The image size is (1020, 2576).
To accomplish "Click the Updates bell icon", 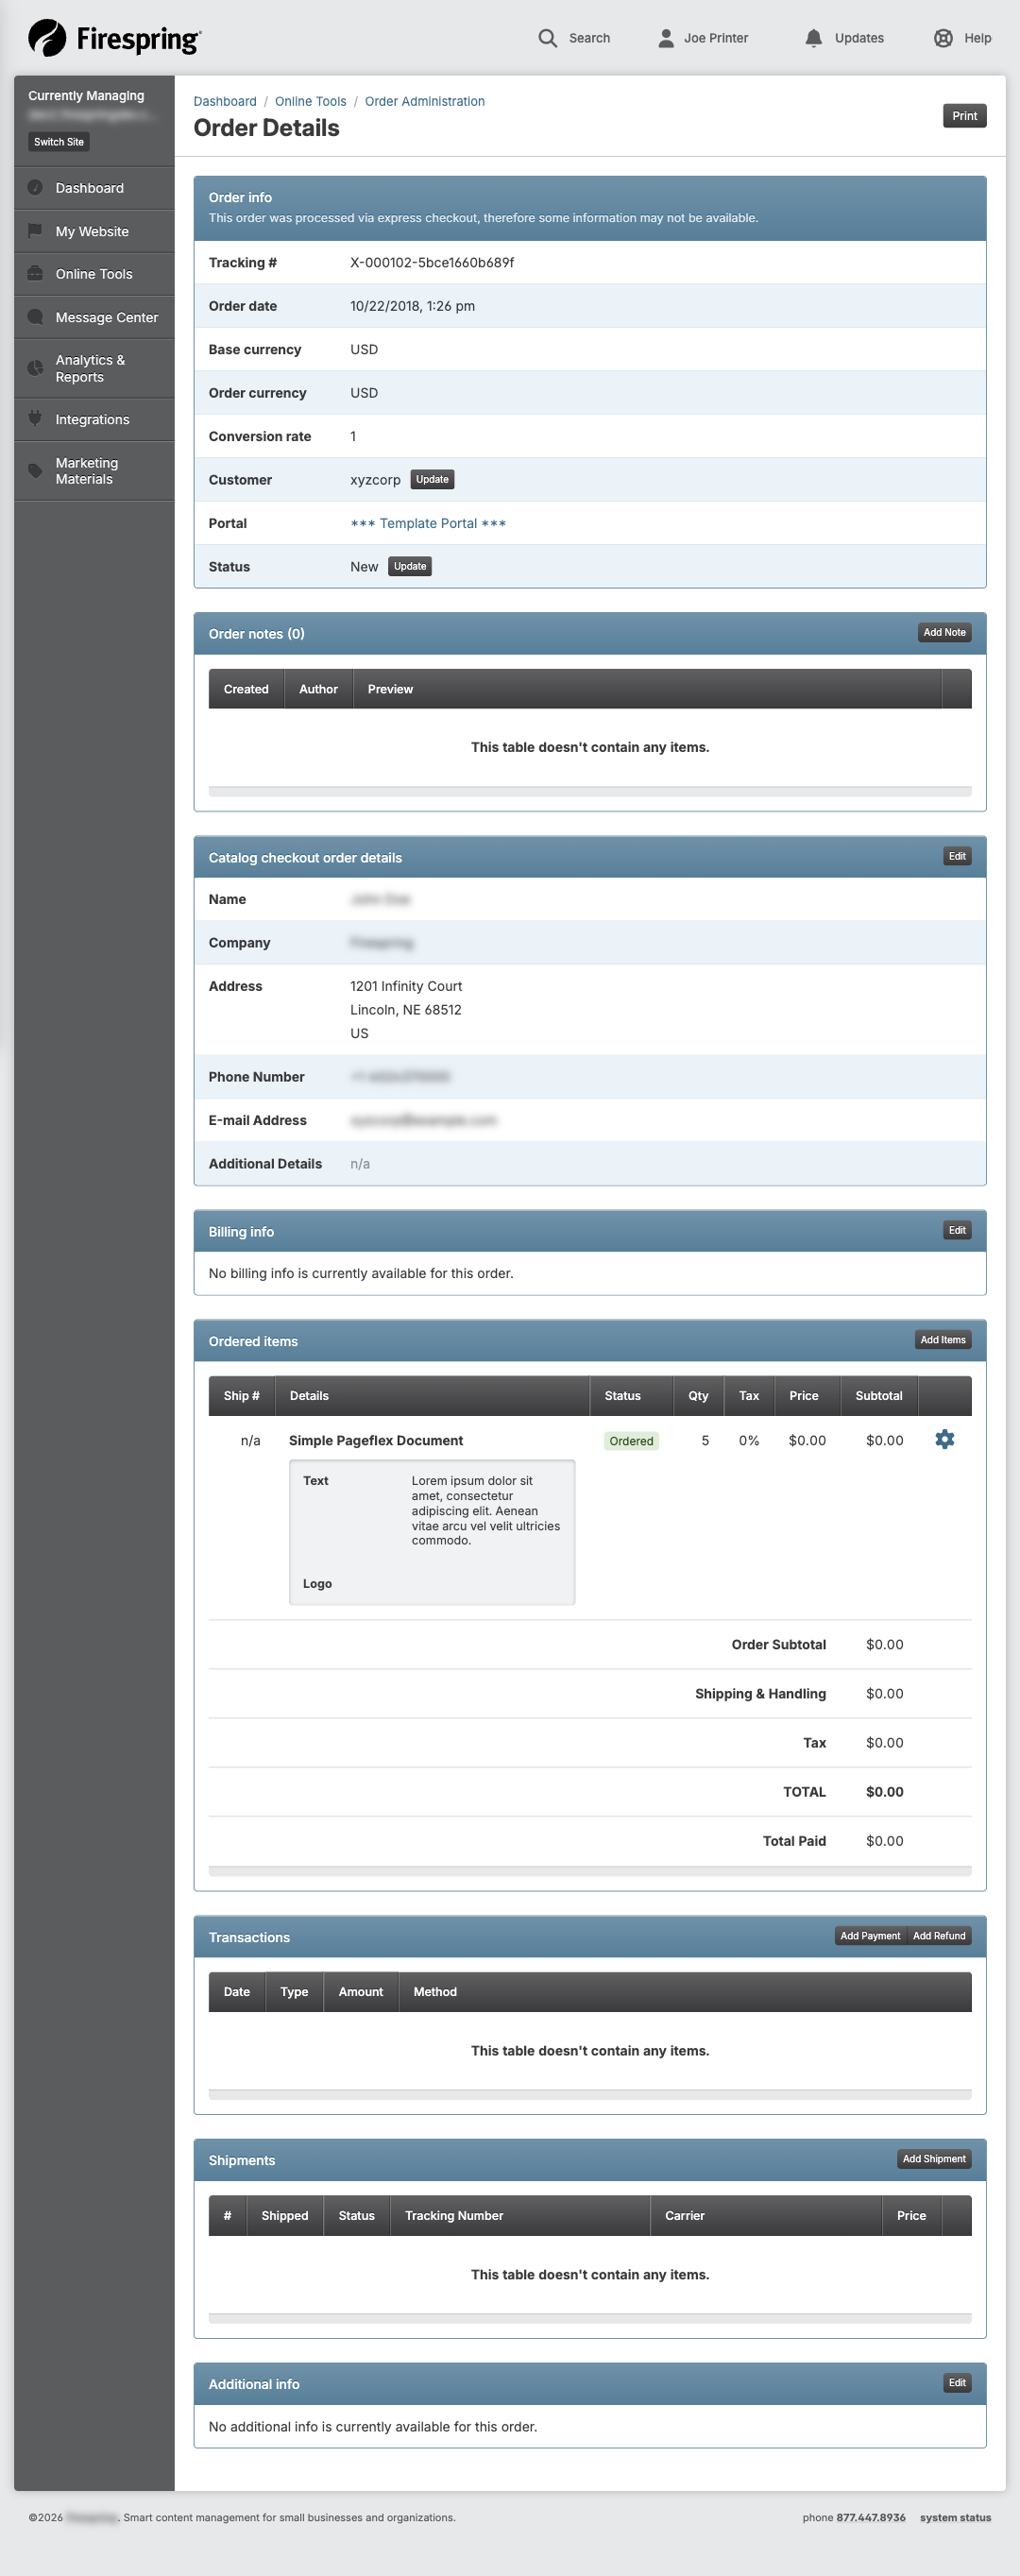I will click(814, 38).
